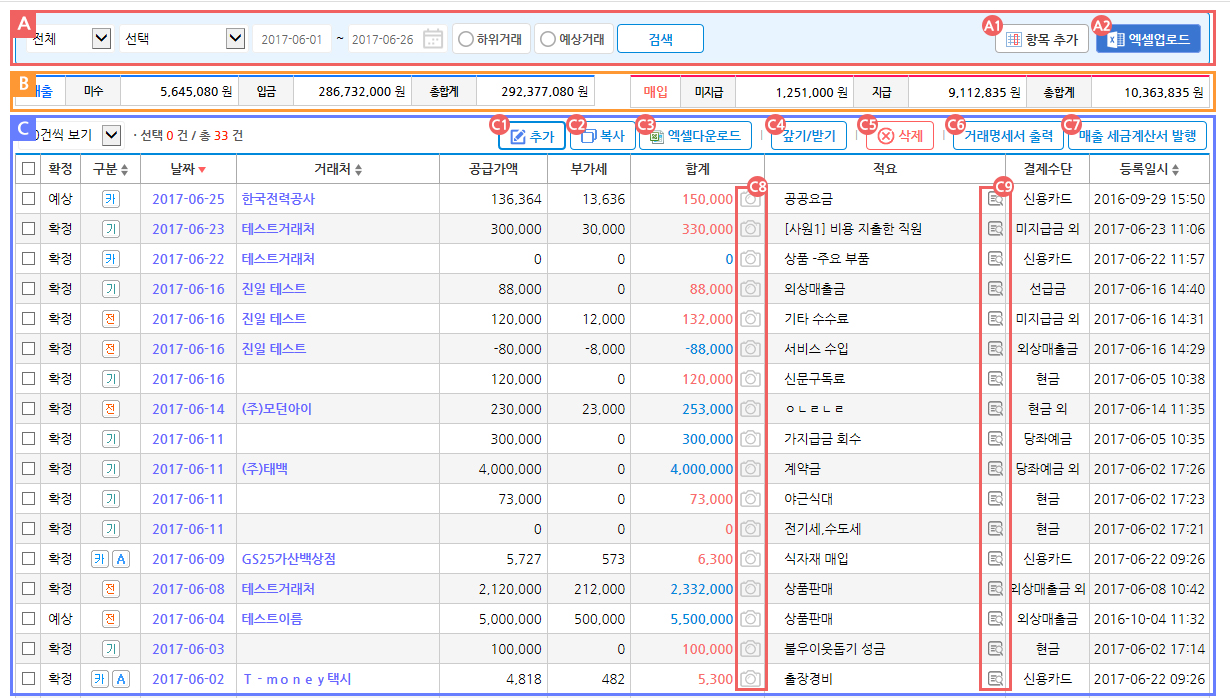Image resolution: width=1230 pixels, height=698 pixels.
Task: Sort by the 거래처 column header
Action: [x=338, y=169]
